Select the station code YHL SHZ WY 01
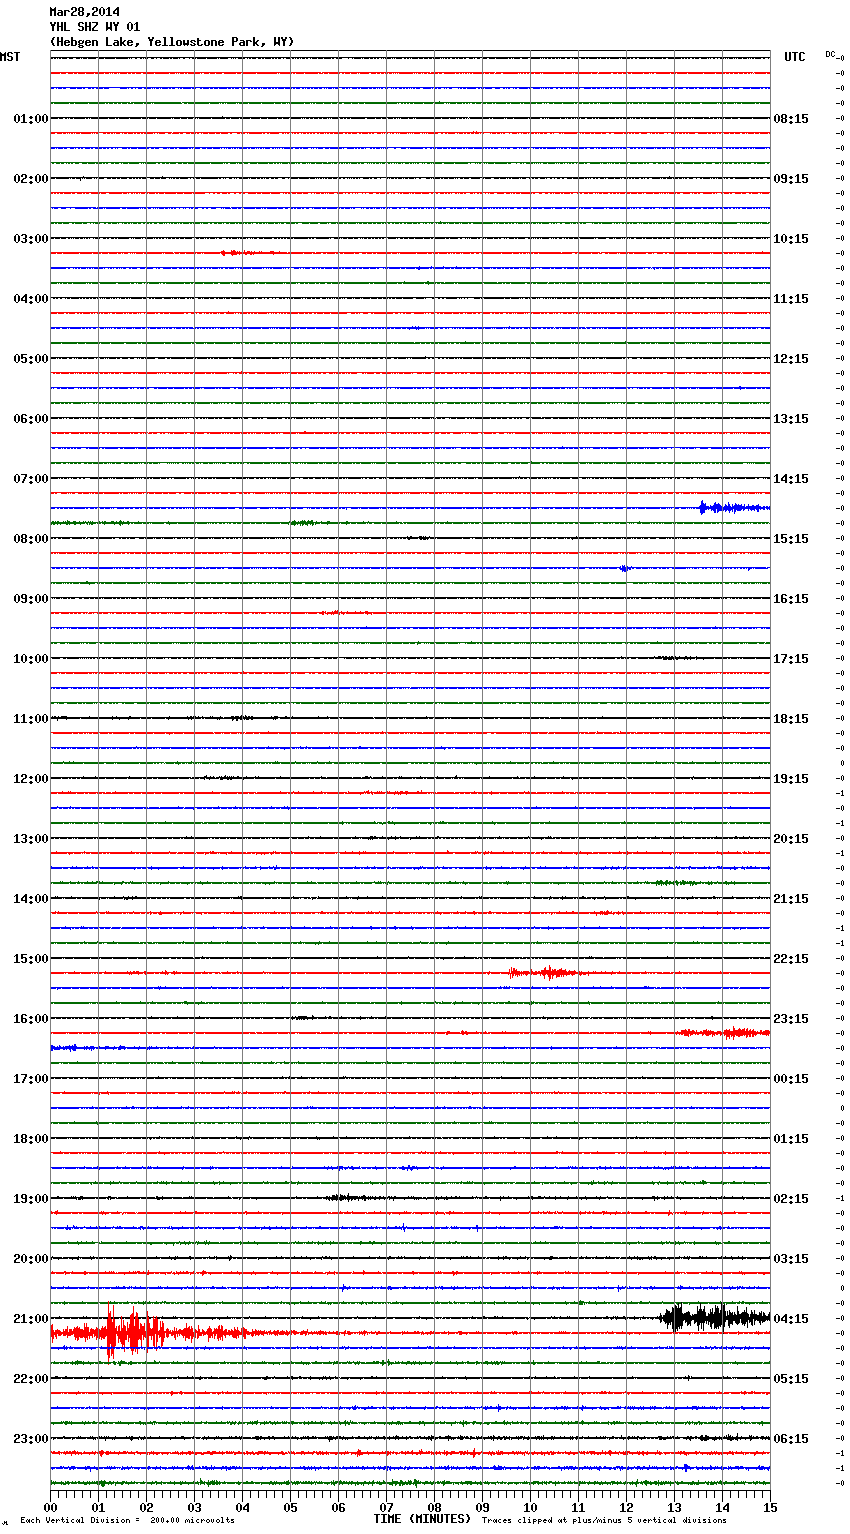The height and width of the screenshot is (1534, 850). coord(94,27)
